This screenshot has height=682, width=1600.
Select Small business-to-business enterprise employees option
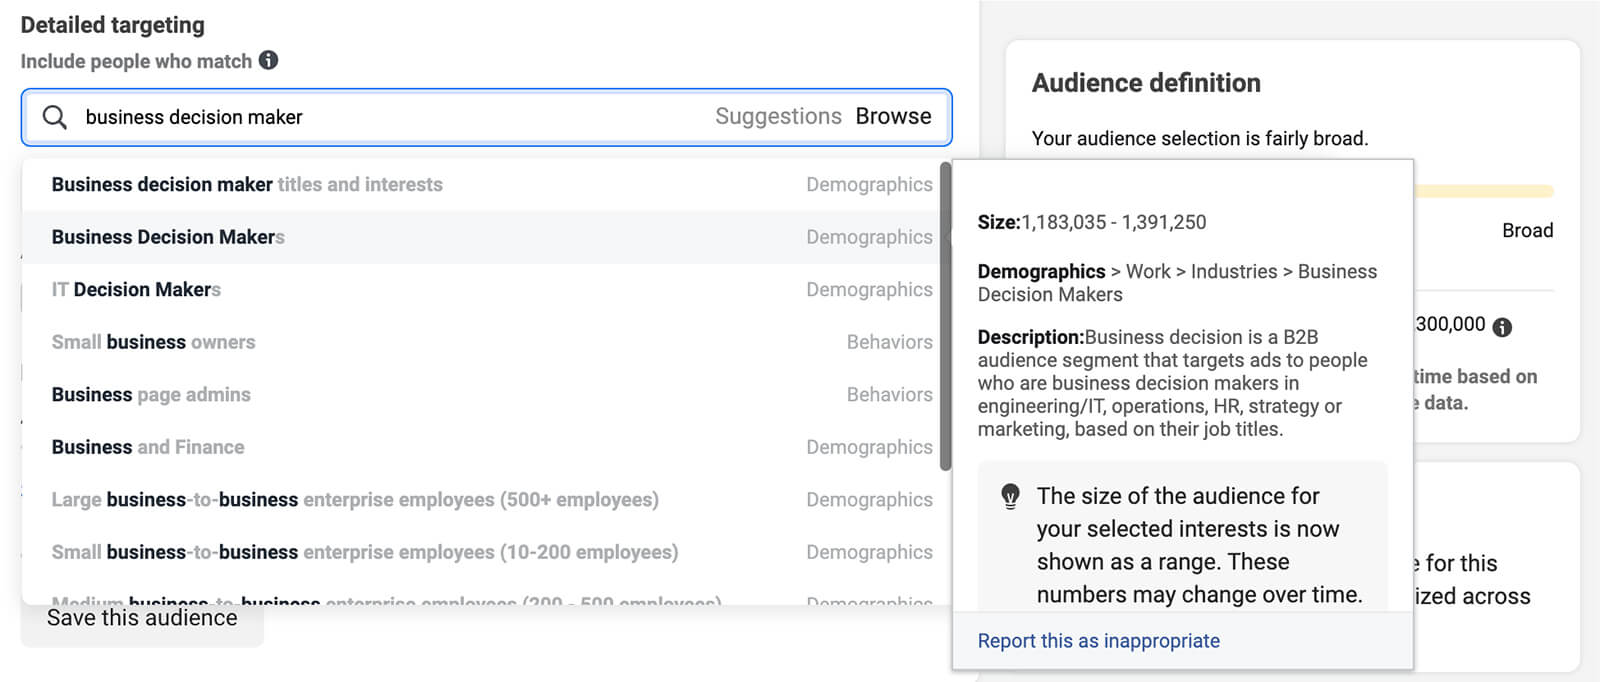tap(365, 552)
